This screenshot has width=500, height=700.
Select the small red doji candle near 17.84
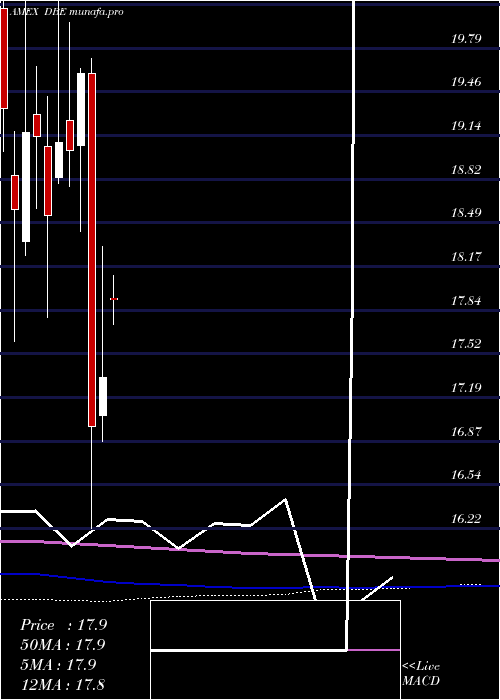coord(114,299)
